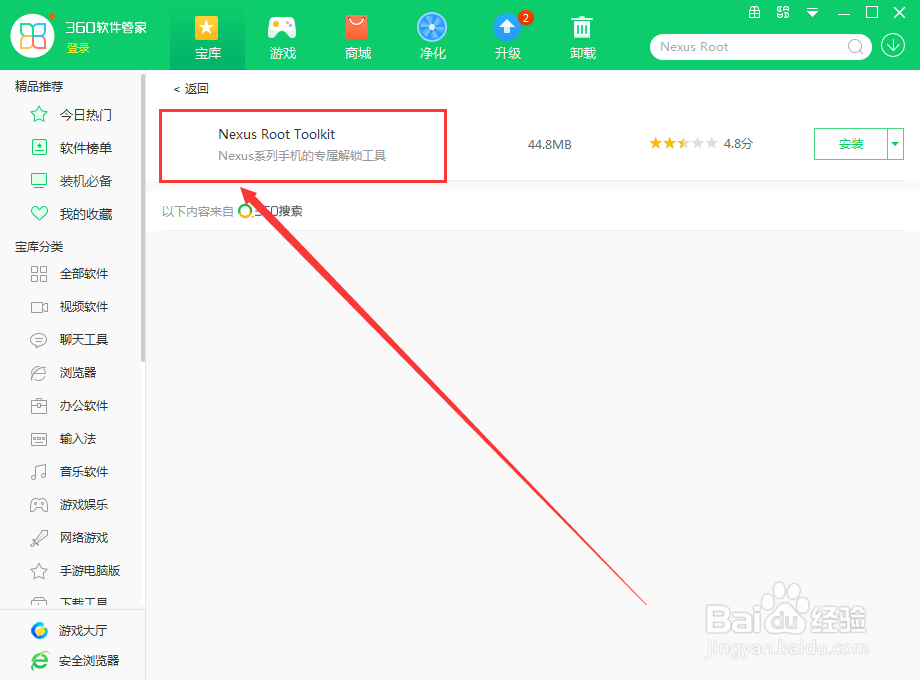Click the 网络游戏 sword icon
Image resolution: width=920 pixels, height=680 pixels.
point(39,538)
